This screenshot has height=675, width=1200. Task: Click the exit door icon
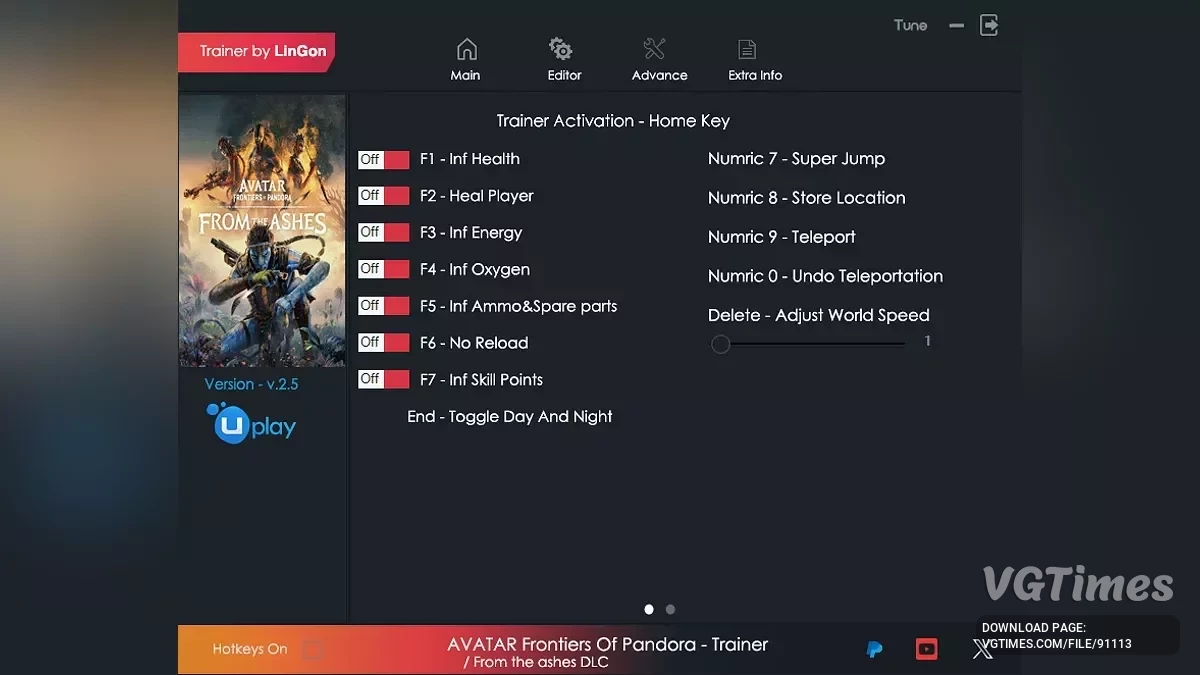[x=989, y=25]
